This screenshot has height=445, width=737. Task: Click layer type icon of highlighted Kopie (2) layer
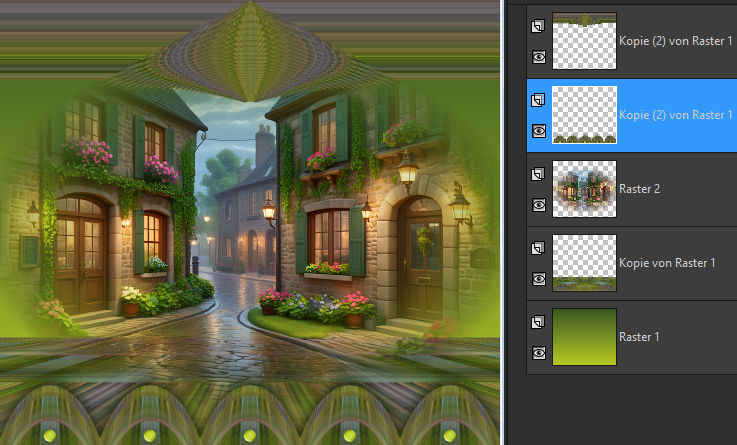539,100
